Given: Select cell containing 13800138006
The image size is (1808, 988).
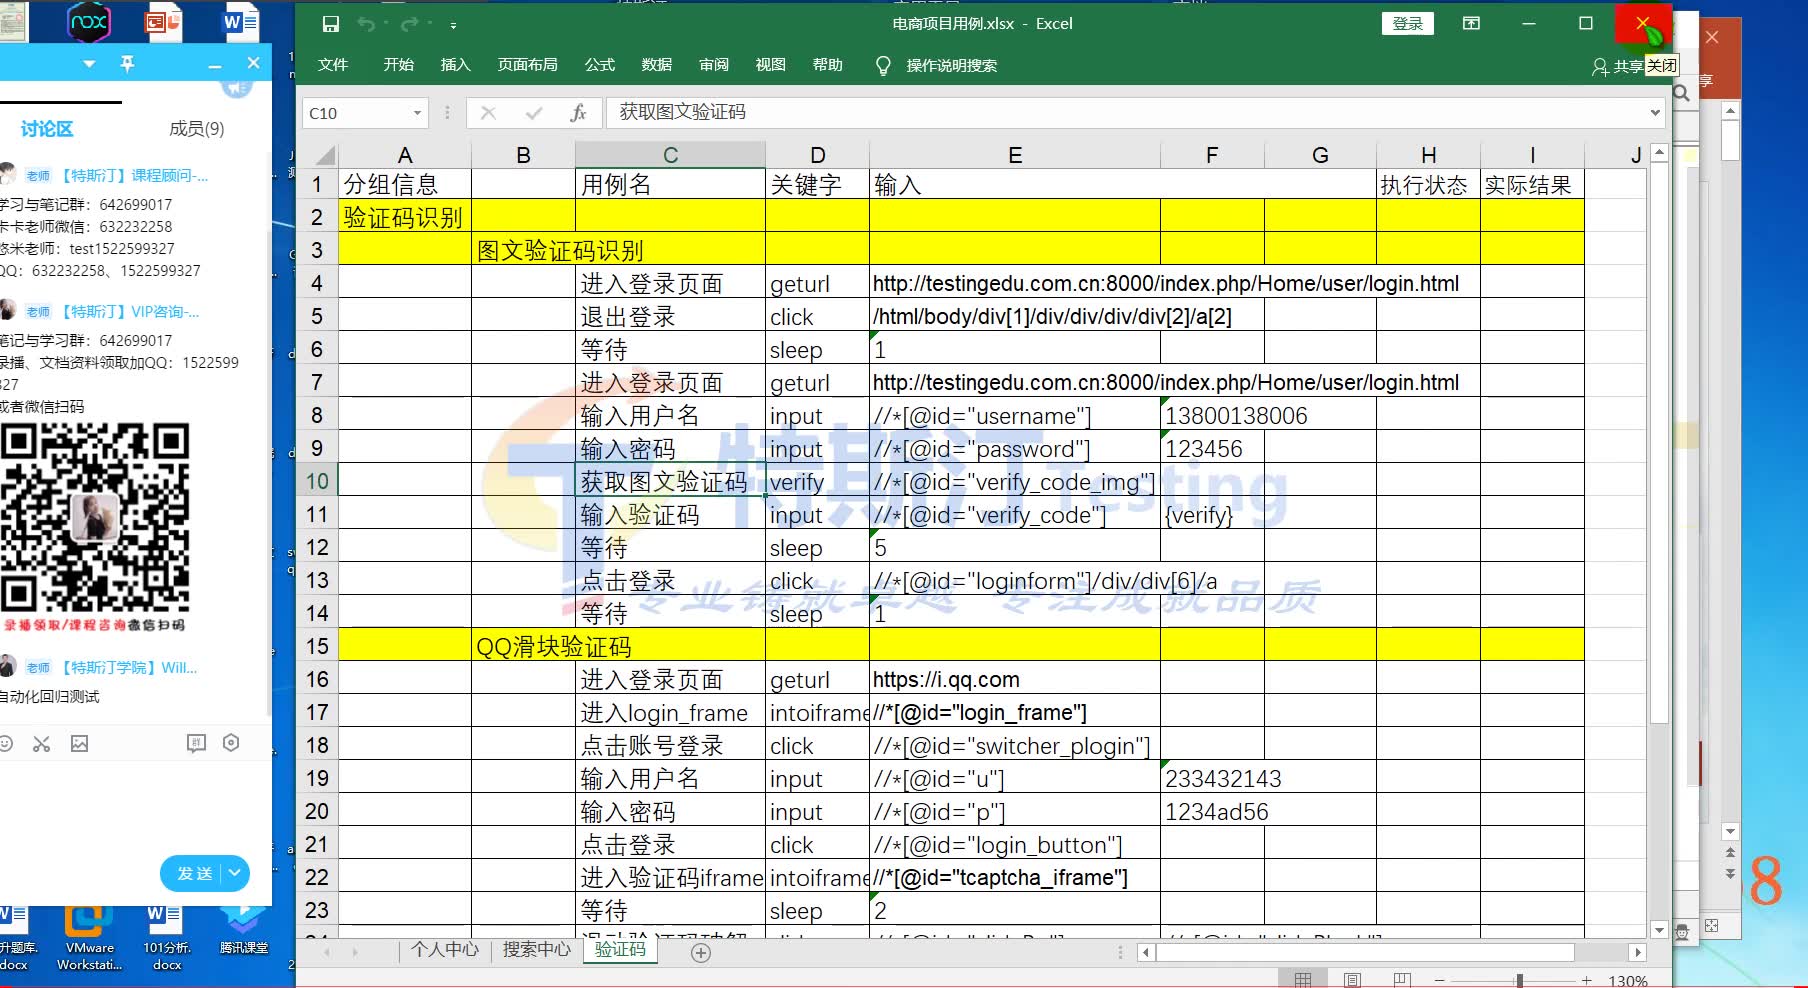Looking at the screenshot, I should 1212,415.
